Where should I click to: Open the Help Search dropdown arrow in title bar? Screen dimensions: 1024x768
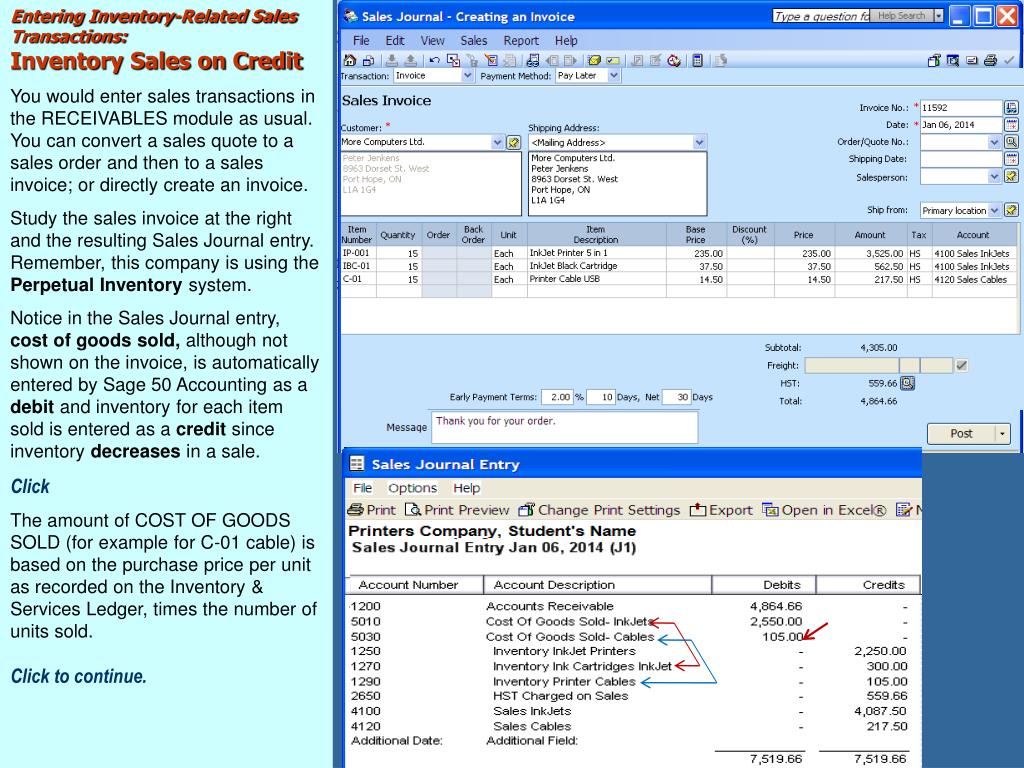[x=939, y=16]
